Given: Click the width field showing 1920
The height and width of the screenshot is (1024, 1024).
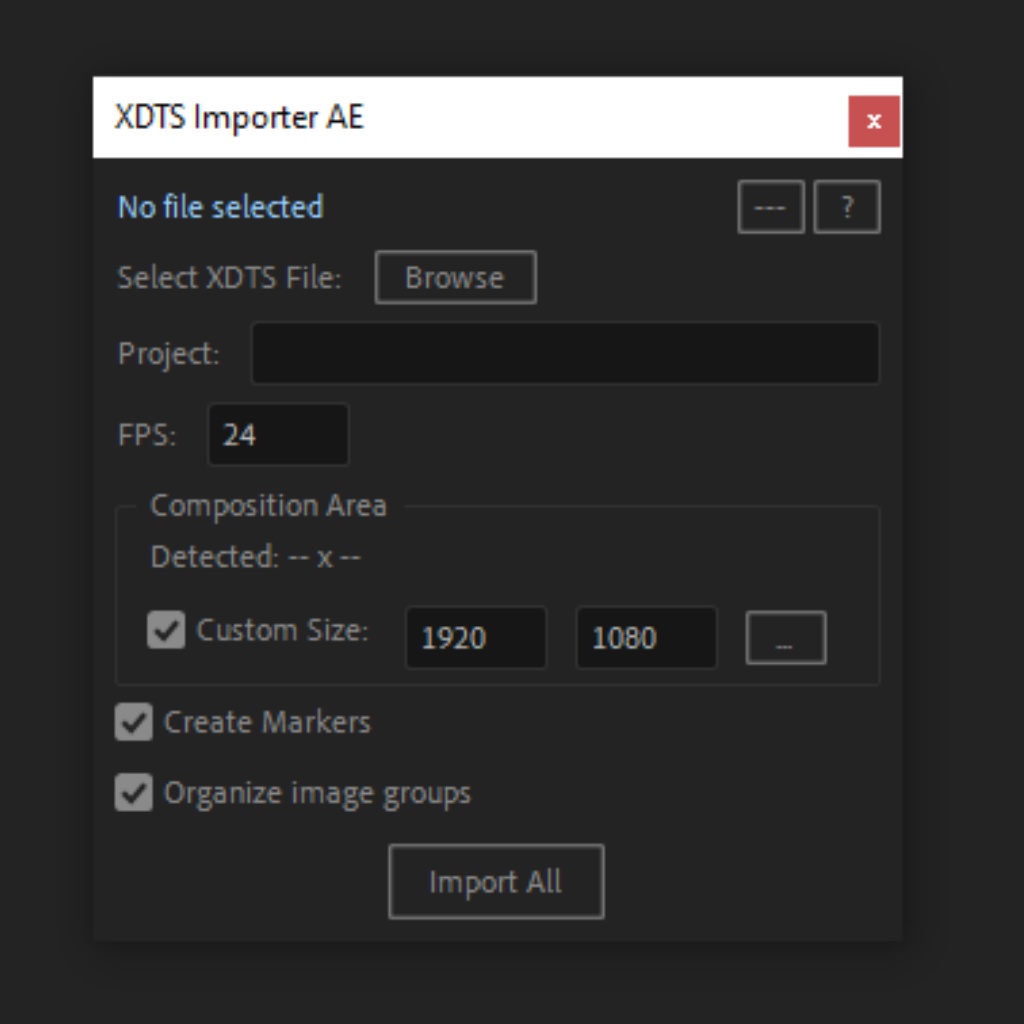Looking at the screenshot, I should click(x=474, y=638).
